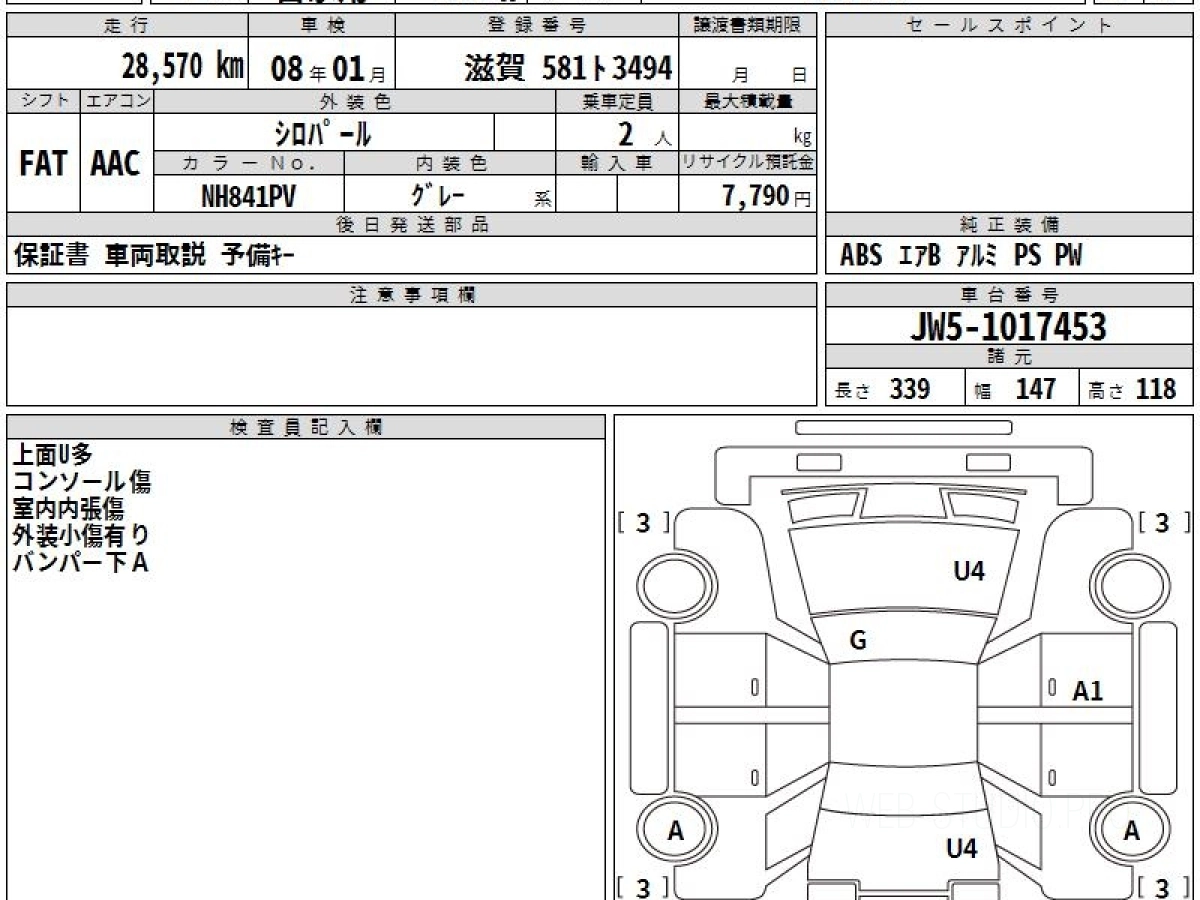Click the A1 mark beside the door
This screenshot has width=1200, height=900.
1088,690
